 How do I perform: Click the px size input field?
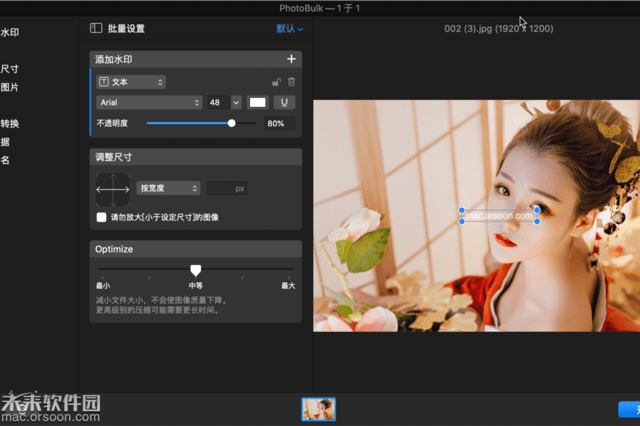[x=227, y=189]
